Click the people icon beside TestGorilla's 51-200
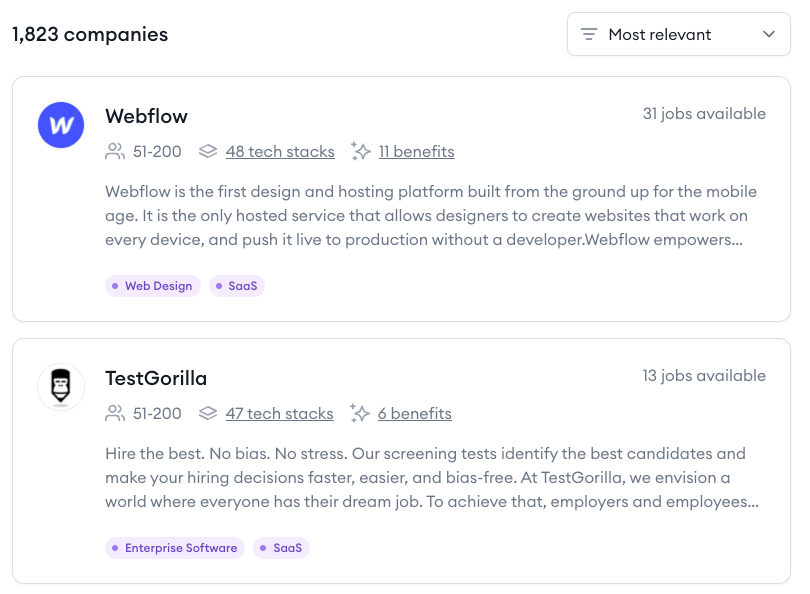The height and width of the screenshot is (594, 810). click(115, 414)
